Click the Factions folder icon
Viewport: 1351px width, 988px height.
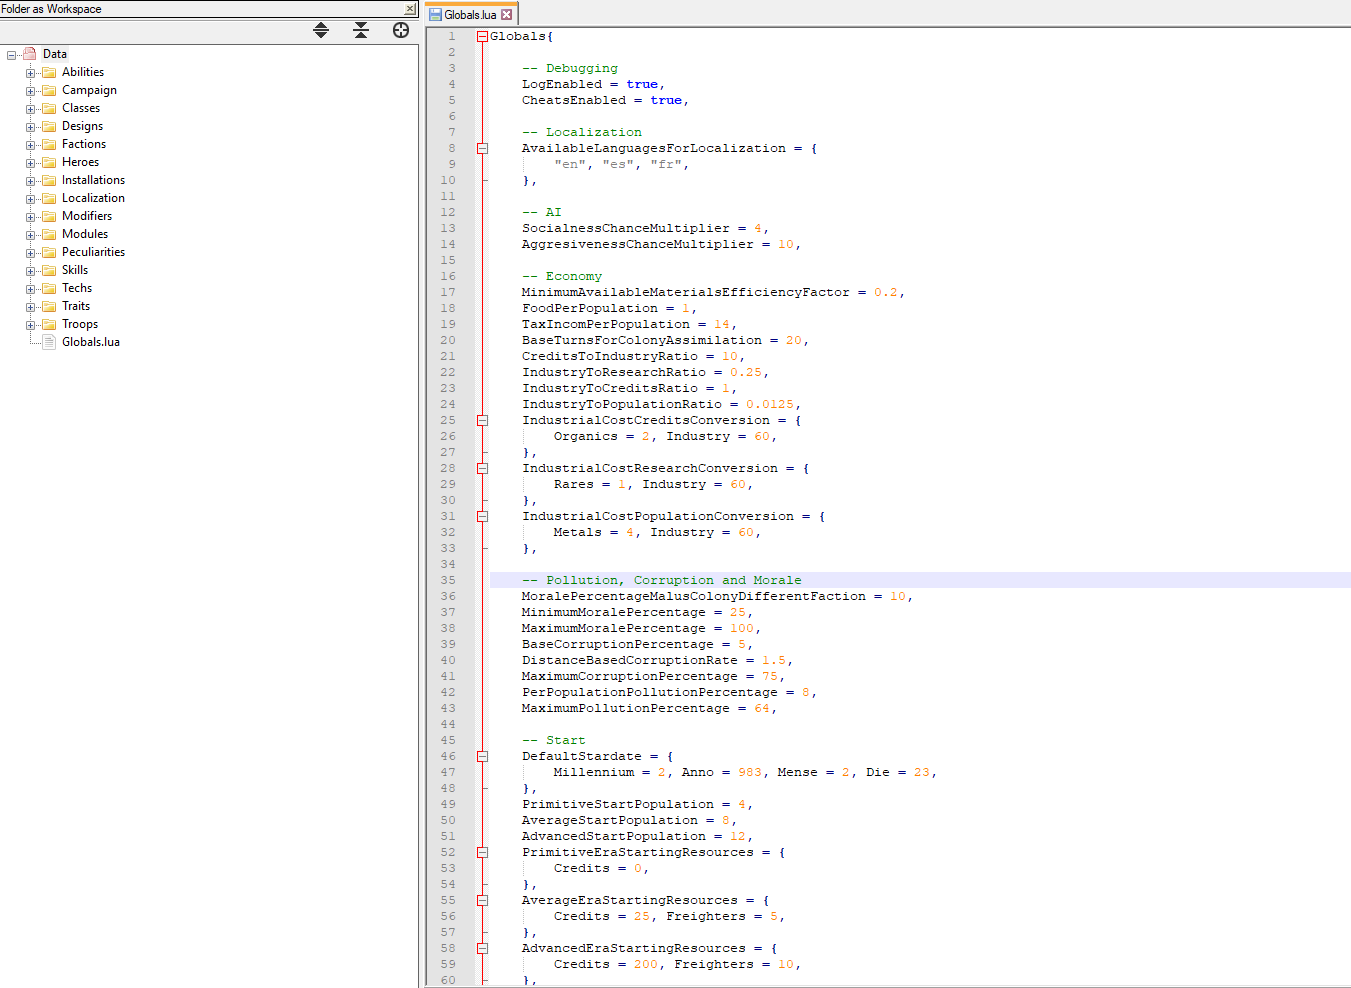(49, 145)
